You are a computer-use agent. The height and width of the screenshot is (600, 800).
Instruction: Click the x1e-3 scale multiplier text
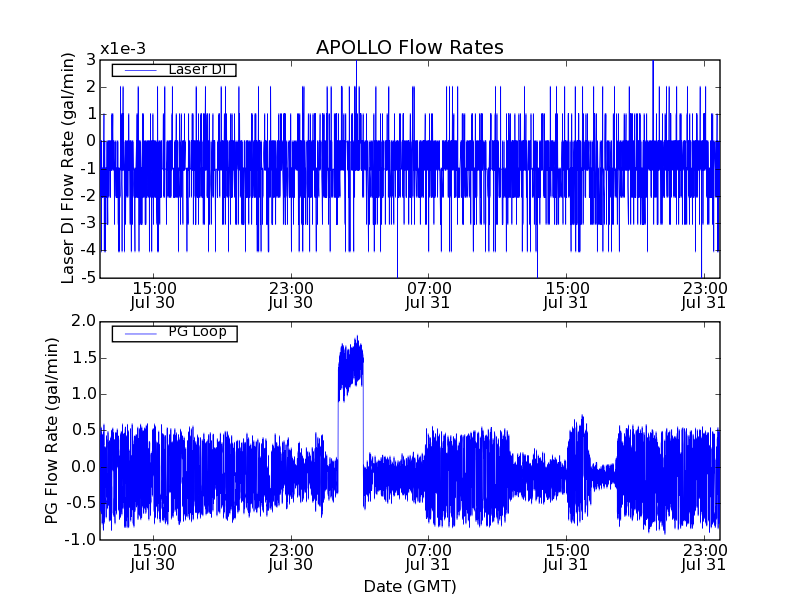123,49
